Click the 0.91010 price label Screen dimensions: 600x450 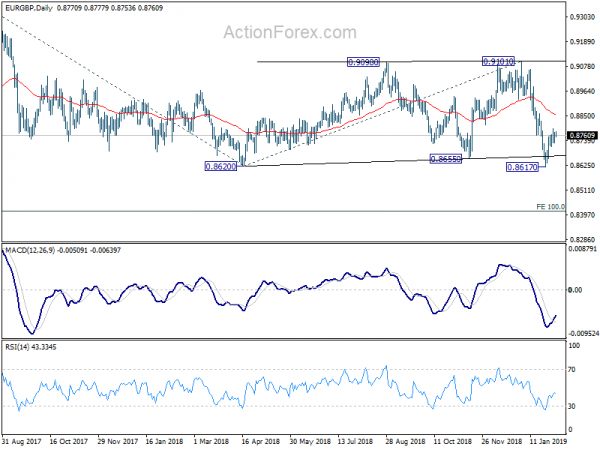[498, 61]
